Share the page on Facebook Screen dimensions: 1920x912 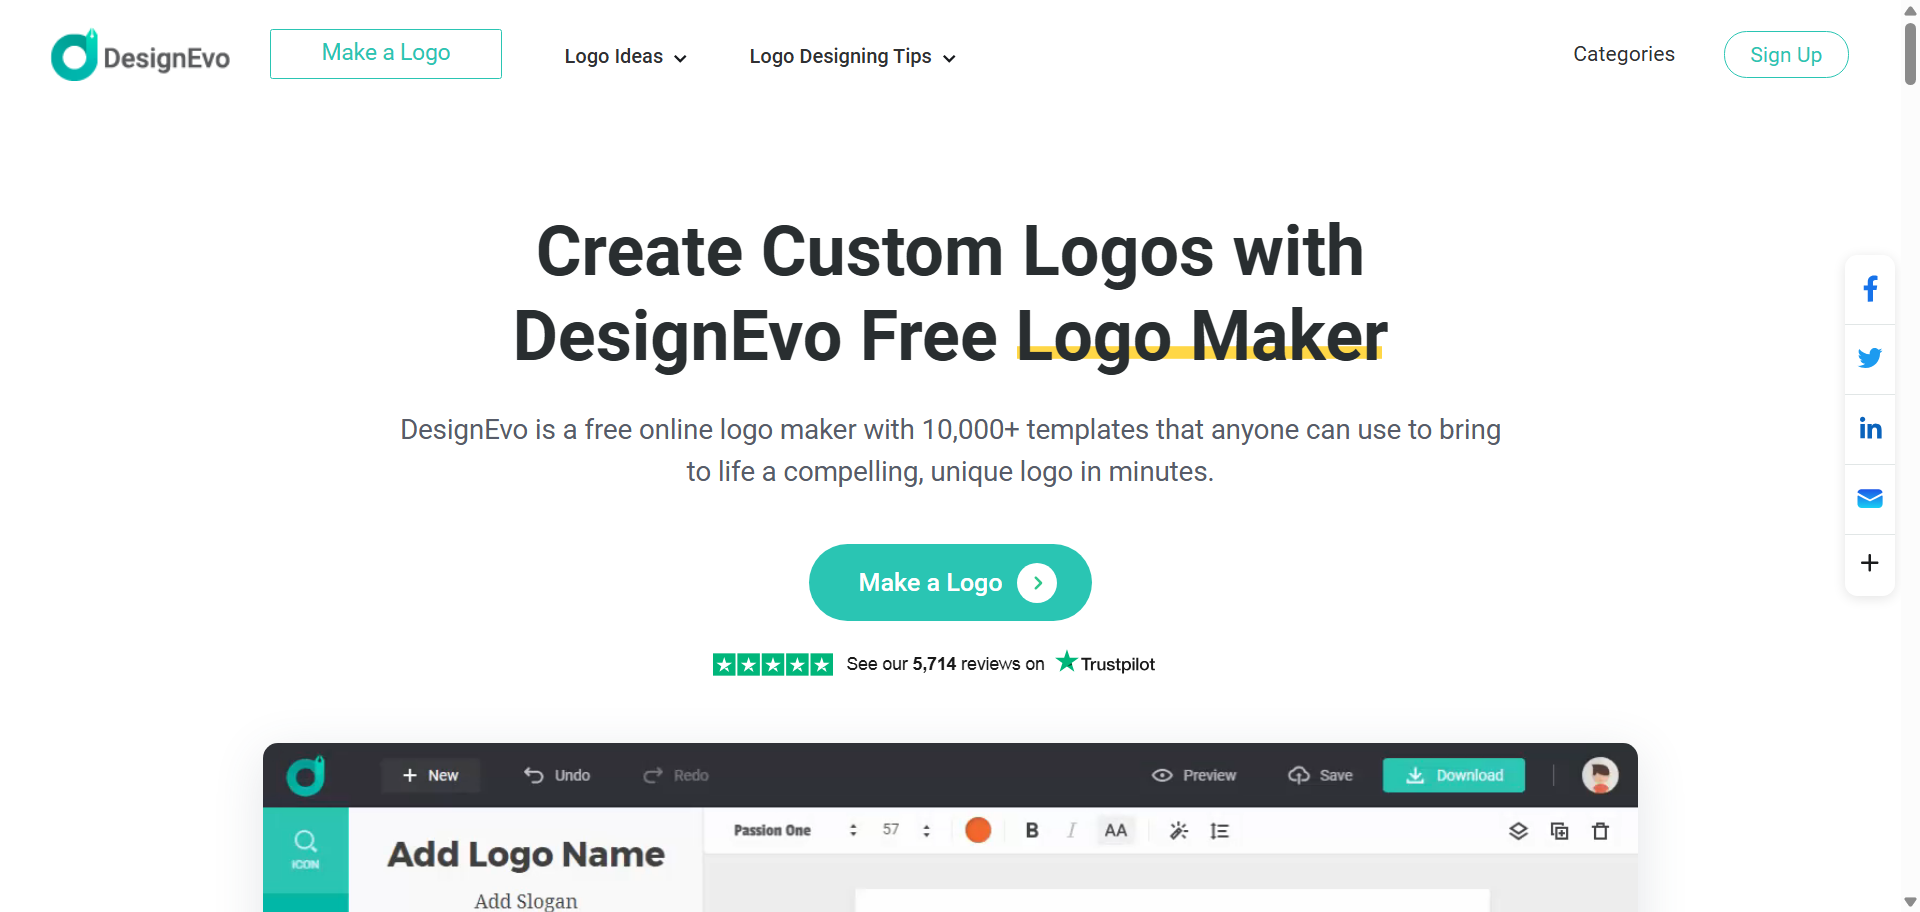[1870, 289]
